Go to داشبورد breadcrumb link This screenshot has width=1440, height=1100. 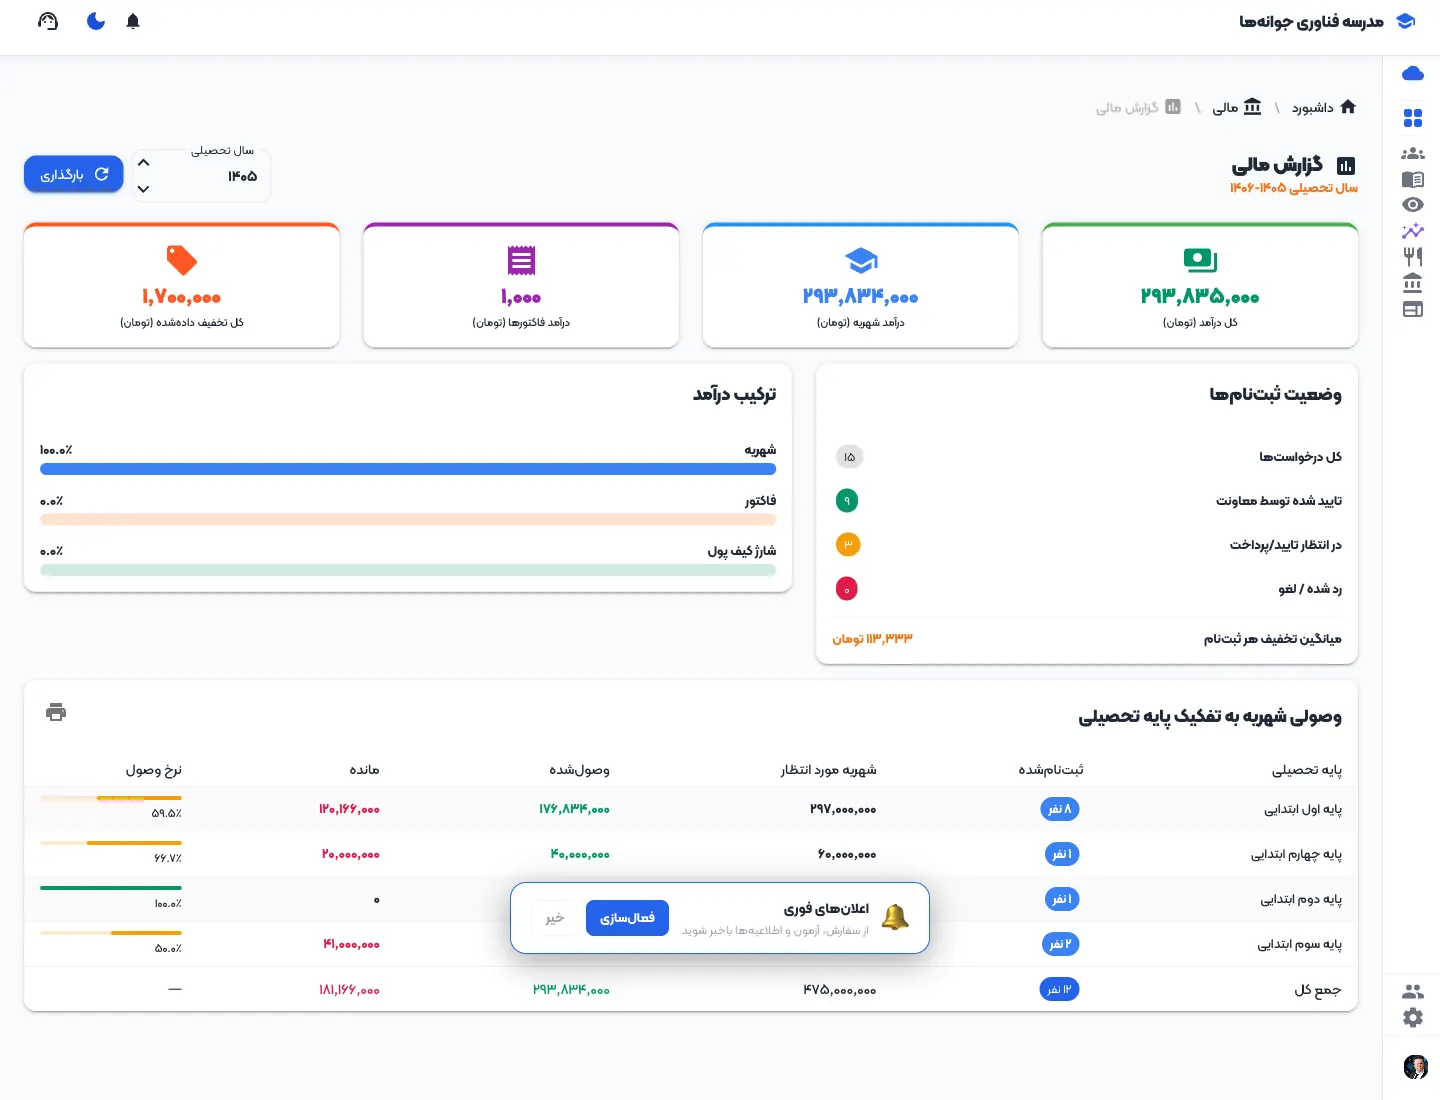[1324, 107]
